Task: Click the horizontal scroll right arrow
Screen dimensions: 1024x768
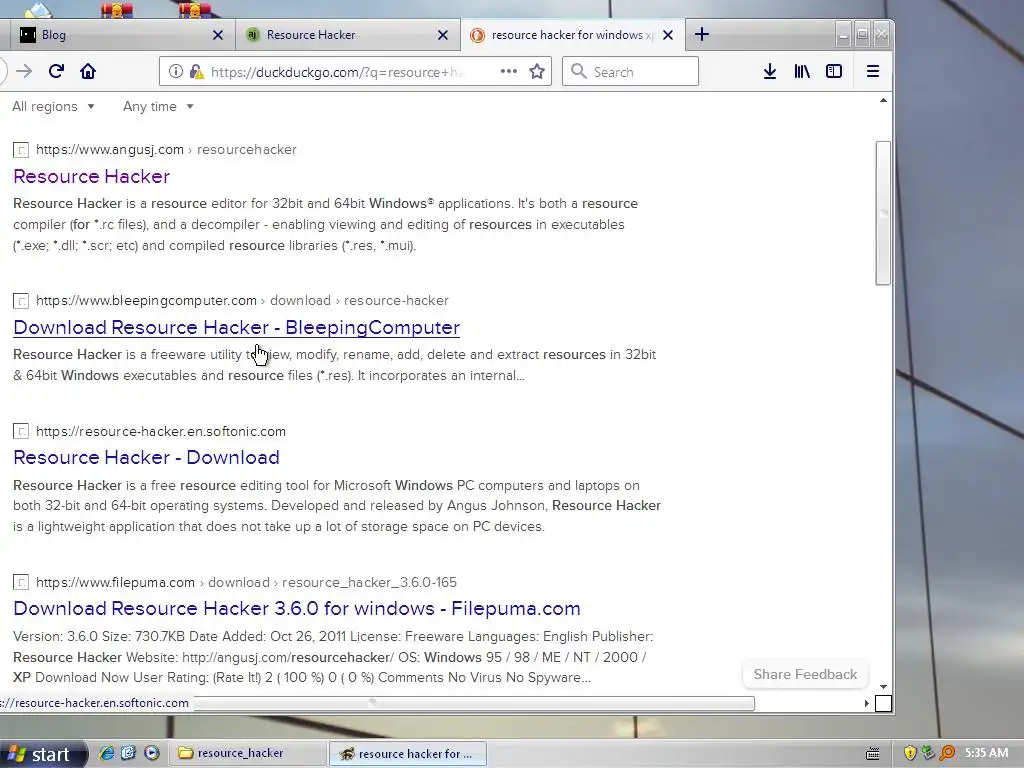Action: point(867,703)
